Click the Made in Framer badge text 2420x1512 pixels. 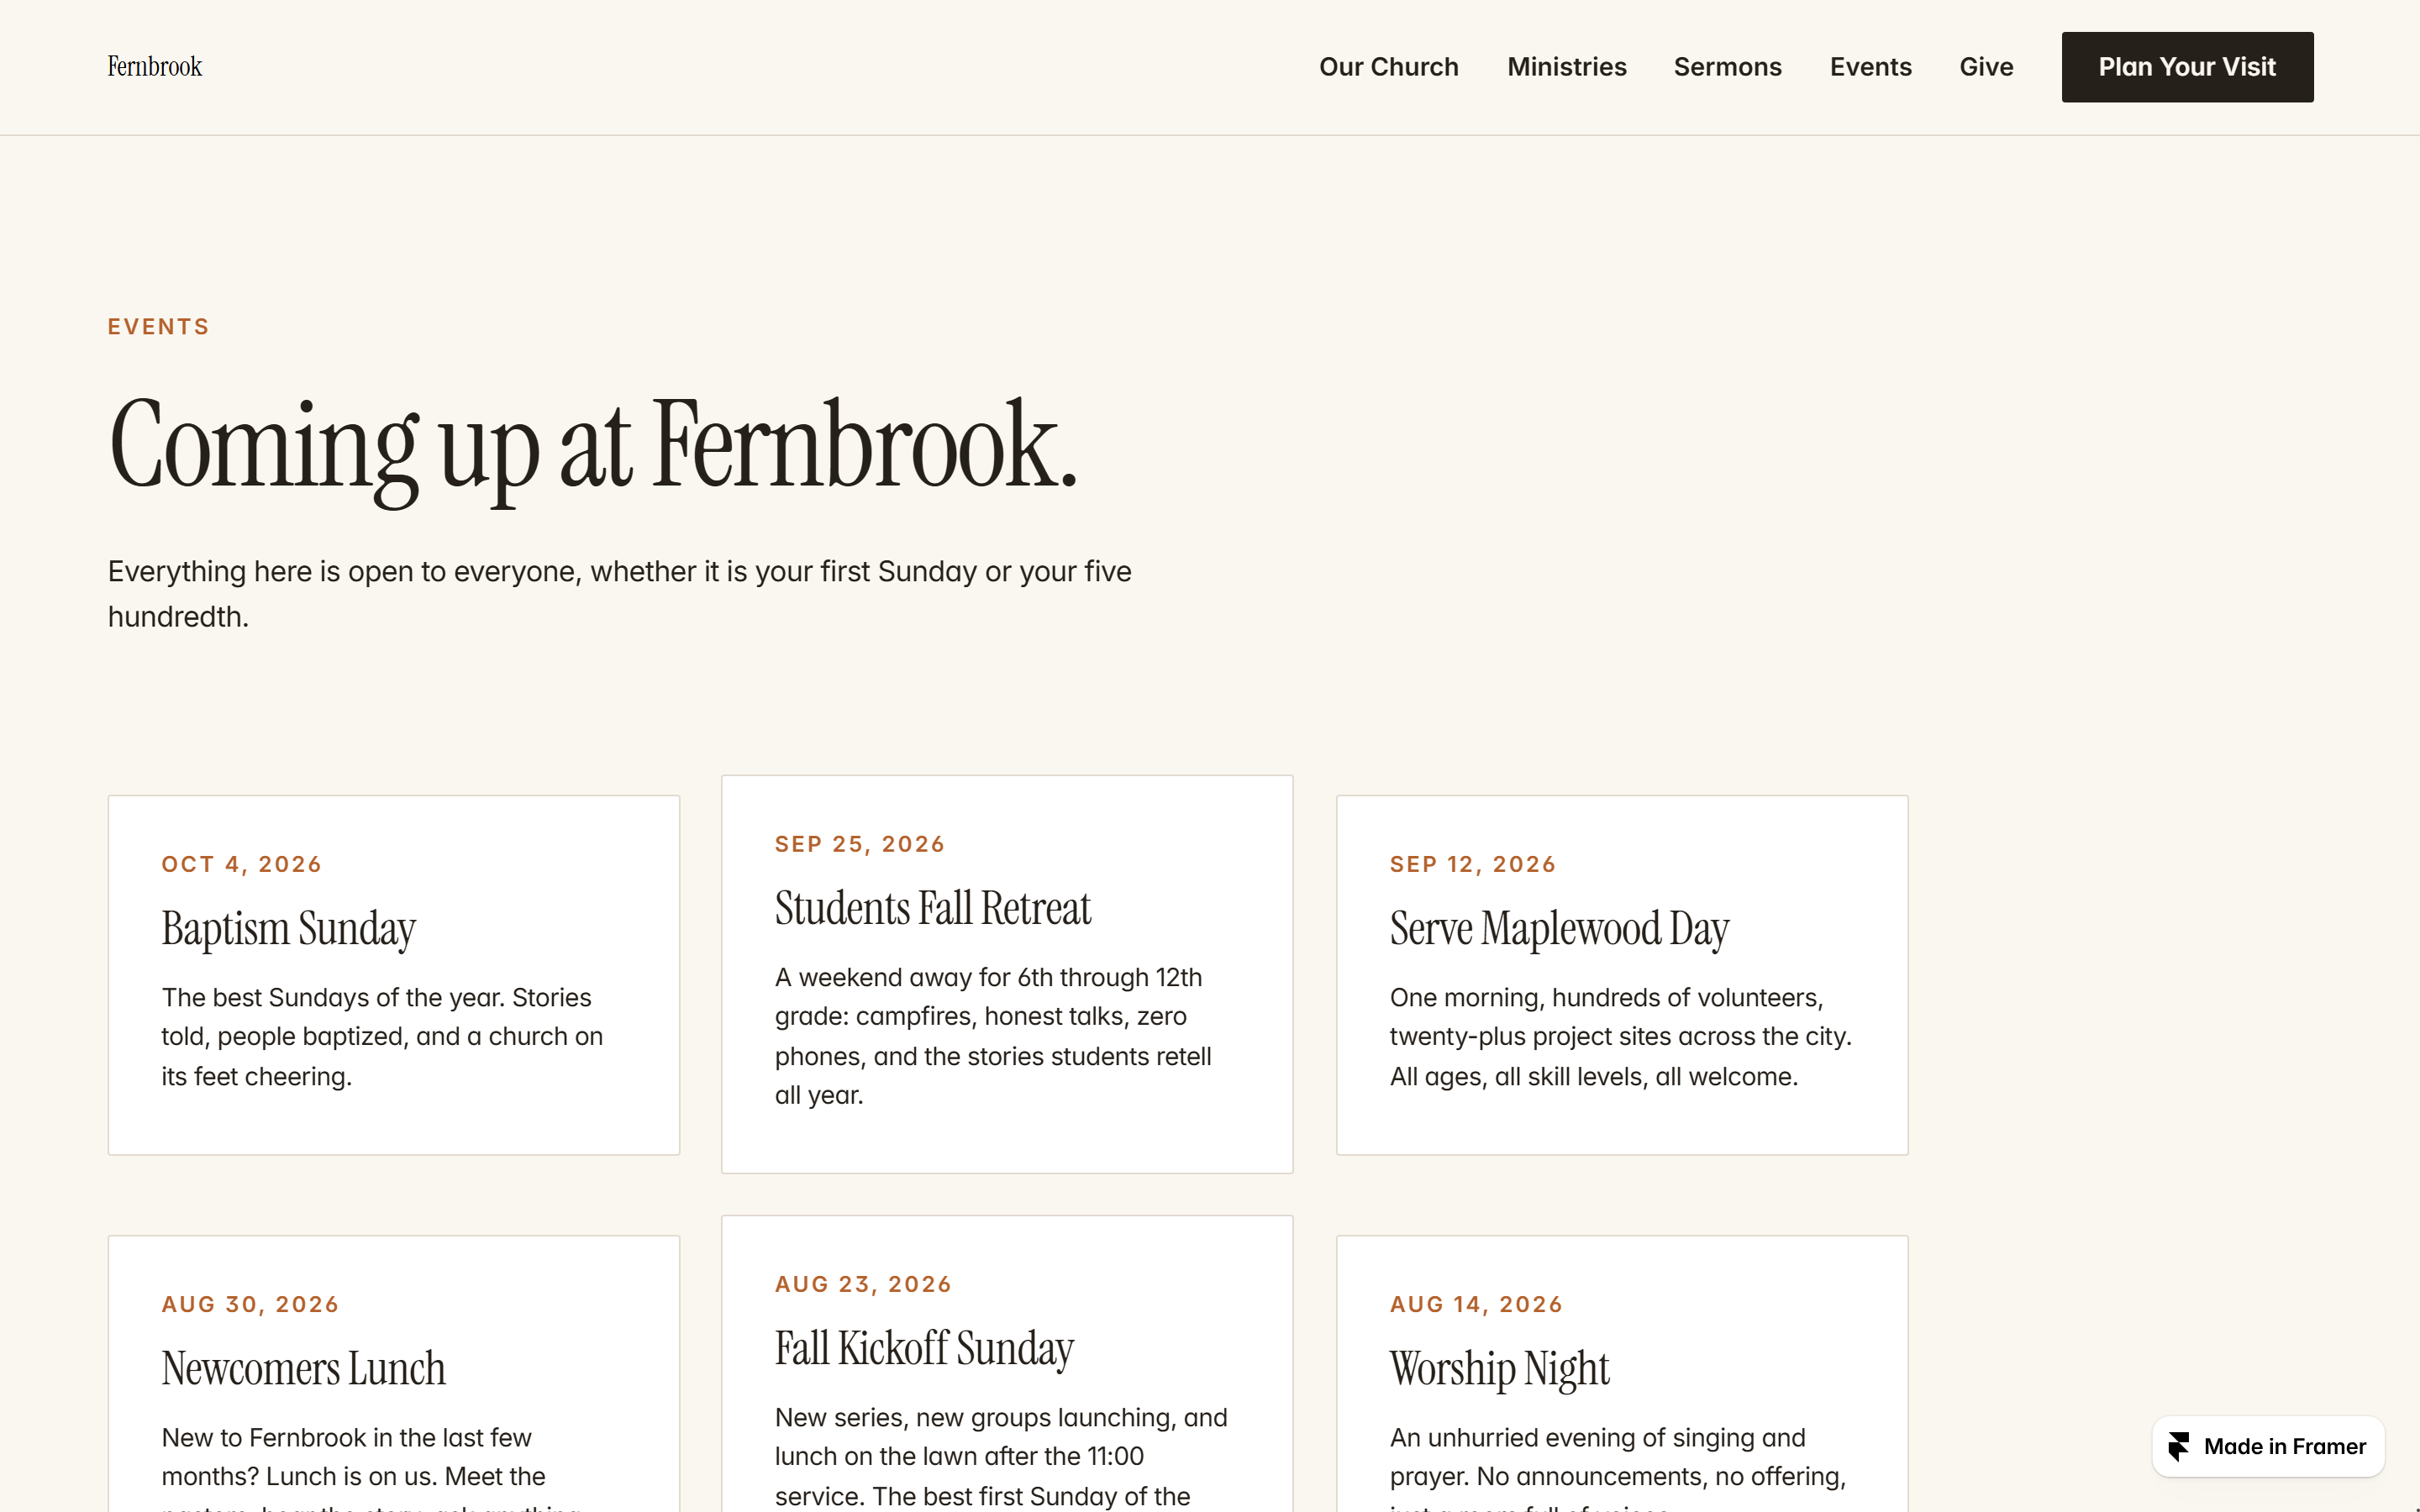point(2285,1446)
